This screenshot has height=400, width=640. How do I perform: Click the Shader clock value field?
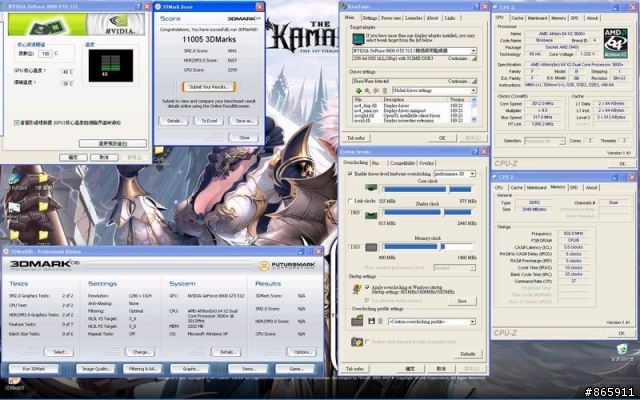(354, 212)
